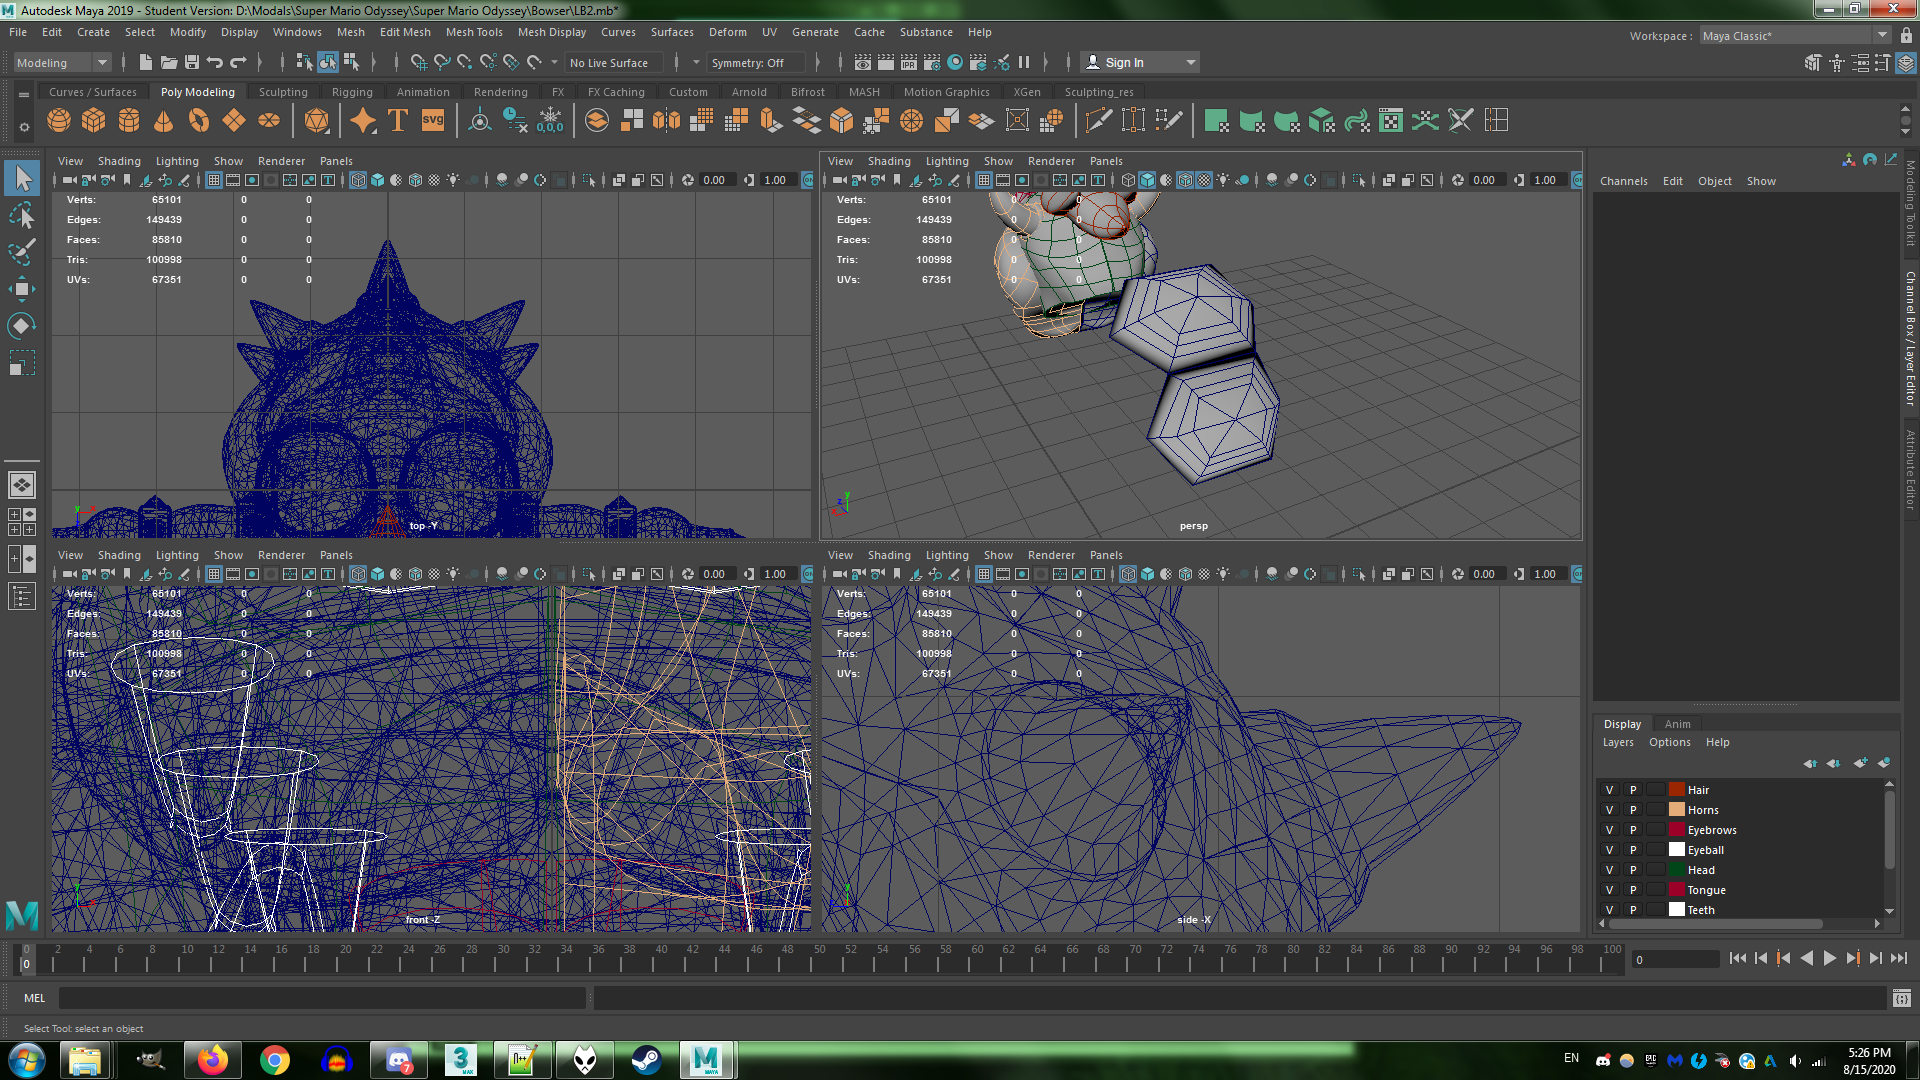Image resolution: width=1920 pixels, height=1080 pixels.
Task: Open the Symmetry: Off dropdown
Action: pyautogui.click(x=755, y=62)
